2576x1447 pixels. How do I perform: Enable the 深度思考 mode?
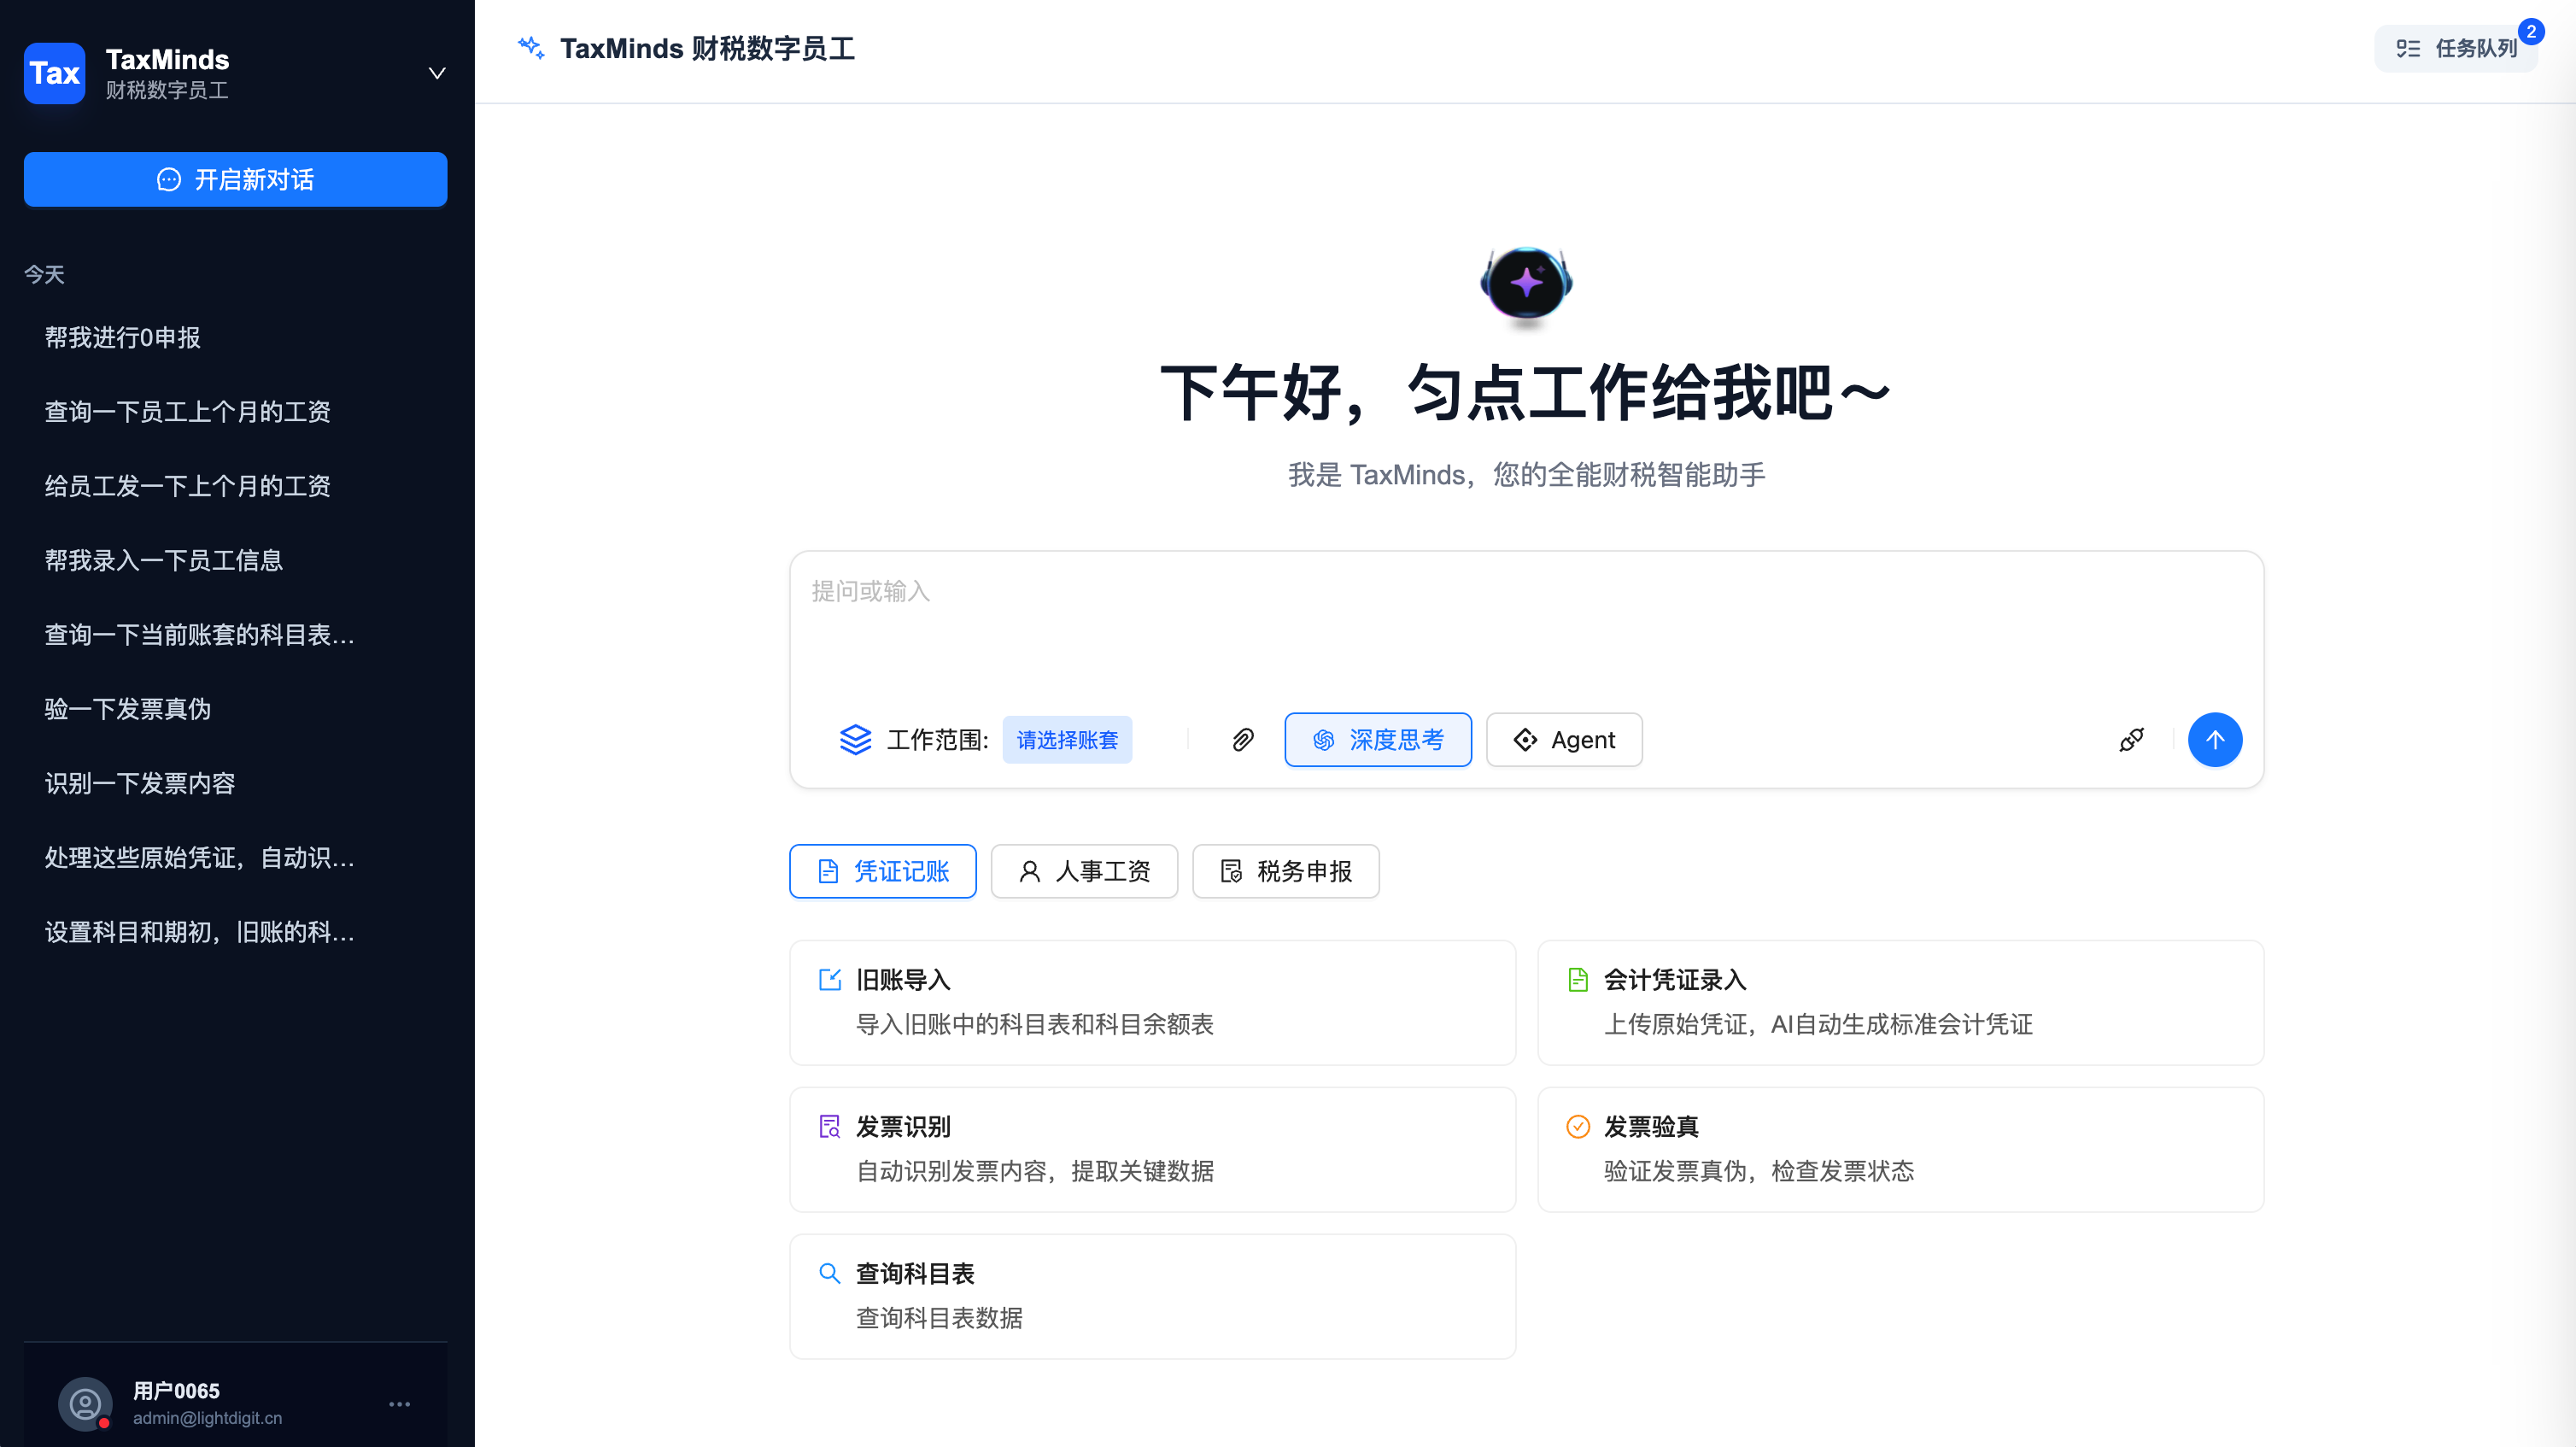pos(1378,740)
